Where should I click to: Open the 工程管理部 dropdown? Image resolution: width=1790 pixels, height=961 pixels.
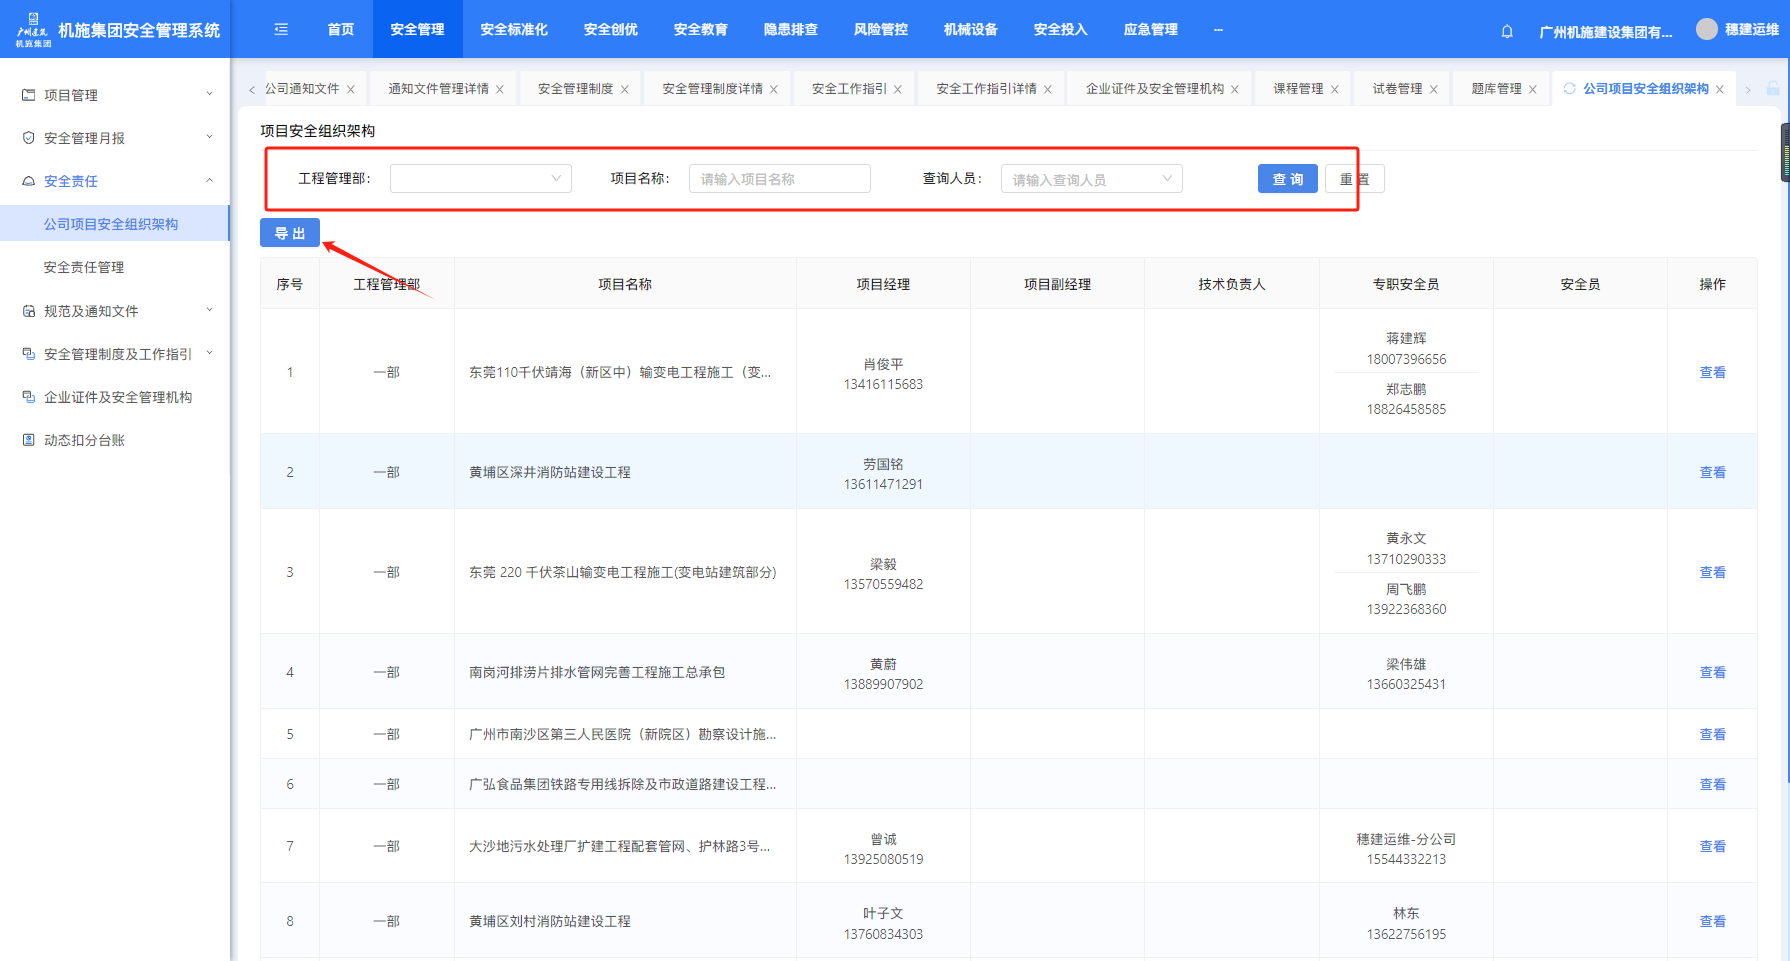point(480,179)
